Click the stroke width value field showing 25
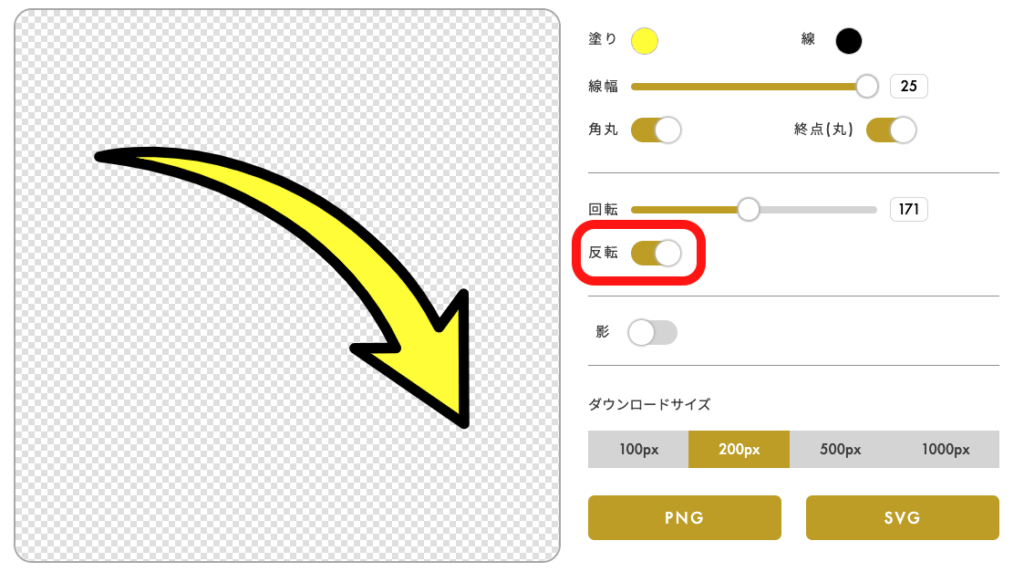1024x572 pixels. pos(908,87)
